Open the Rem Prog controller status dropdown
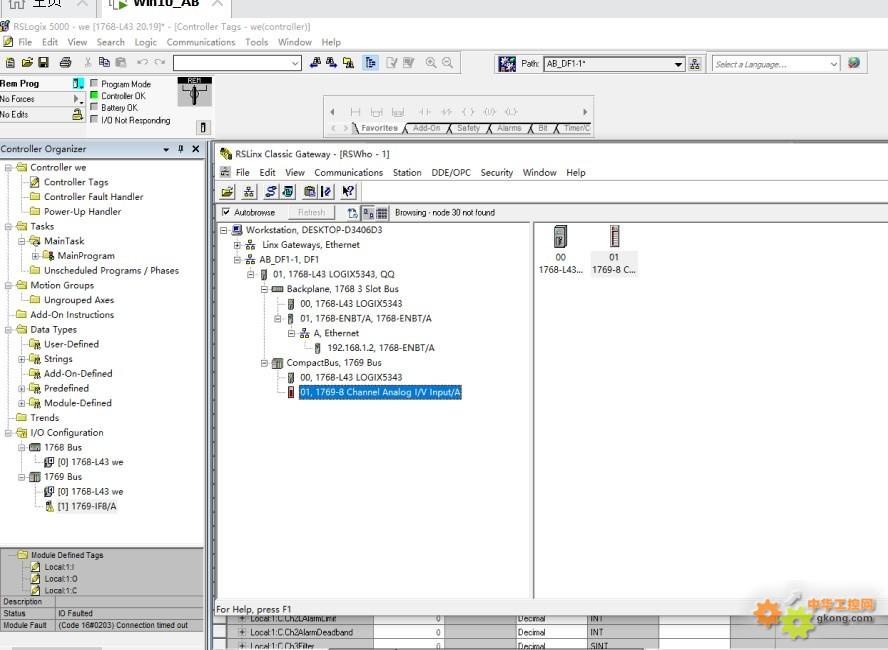Image resolution: width=888 pixels, height=650 pixels. tap(78, 83)
